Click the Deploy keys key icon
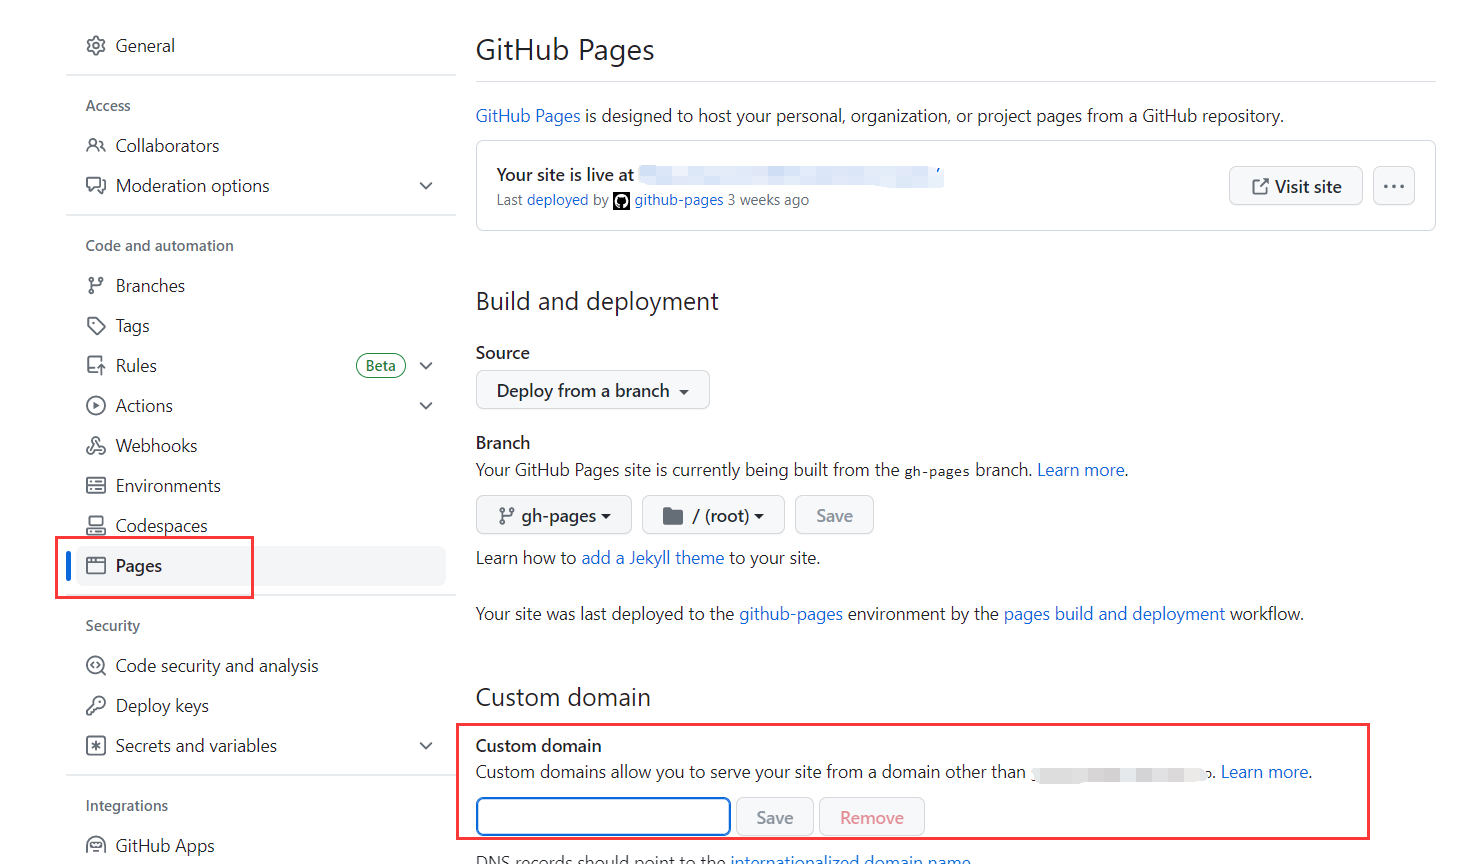 (96, 706)
